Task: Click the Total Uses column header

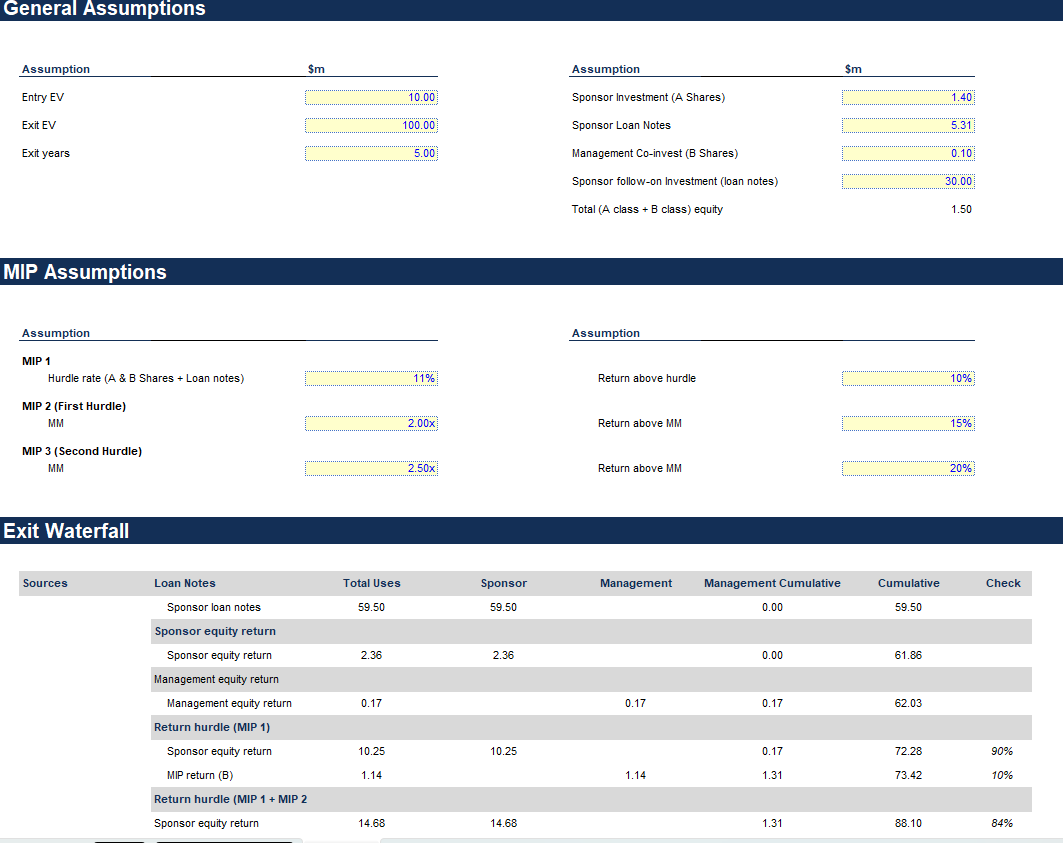Action: [372, 583]
